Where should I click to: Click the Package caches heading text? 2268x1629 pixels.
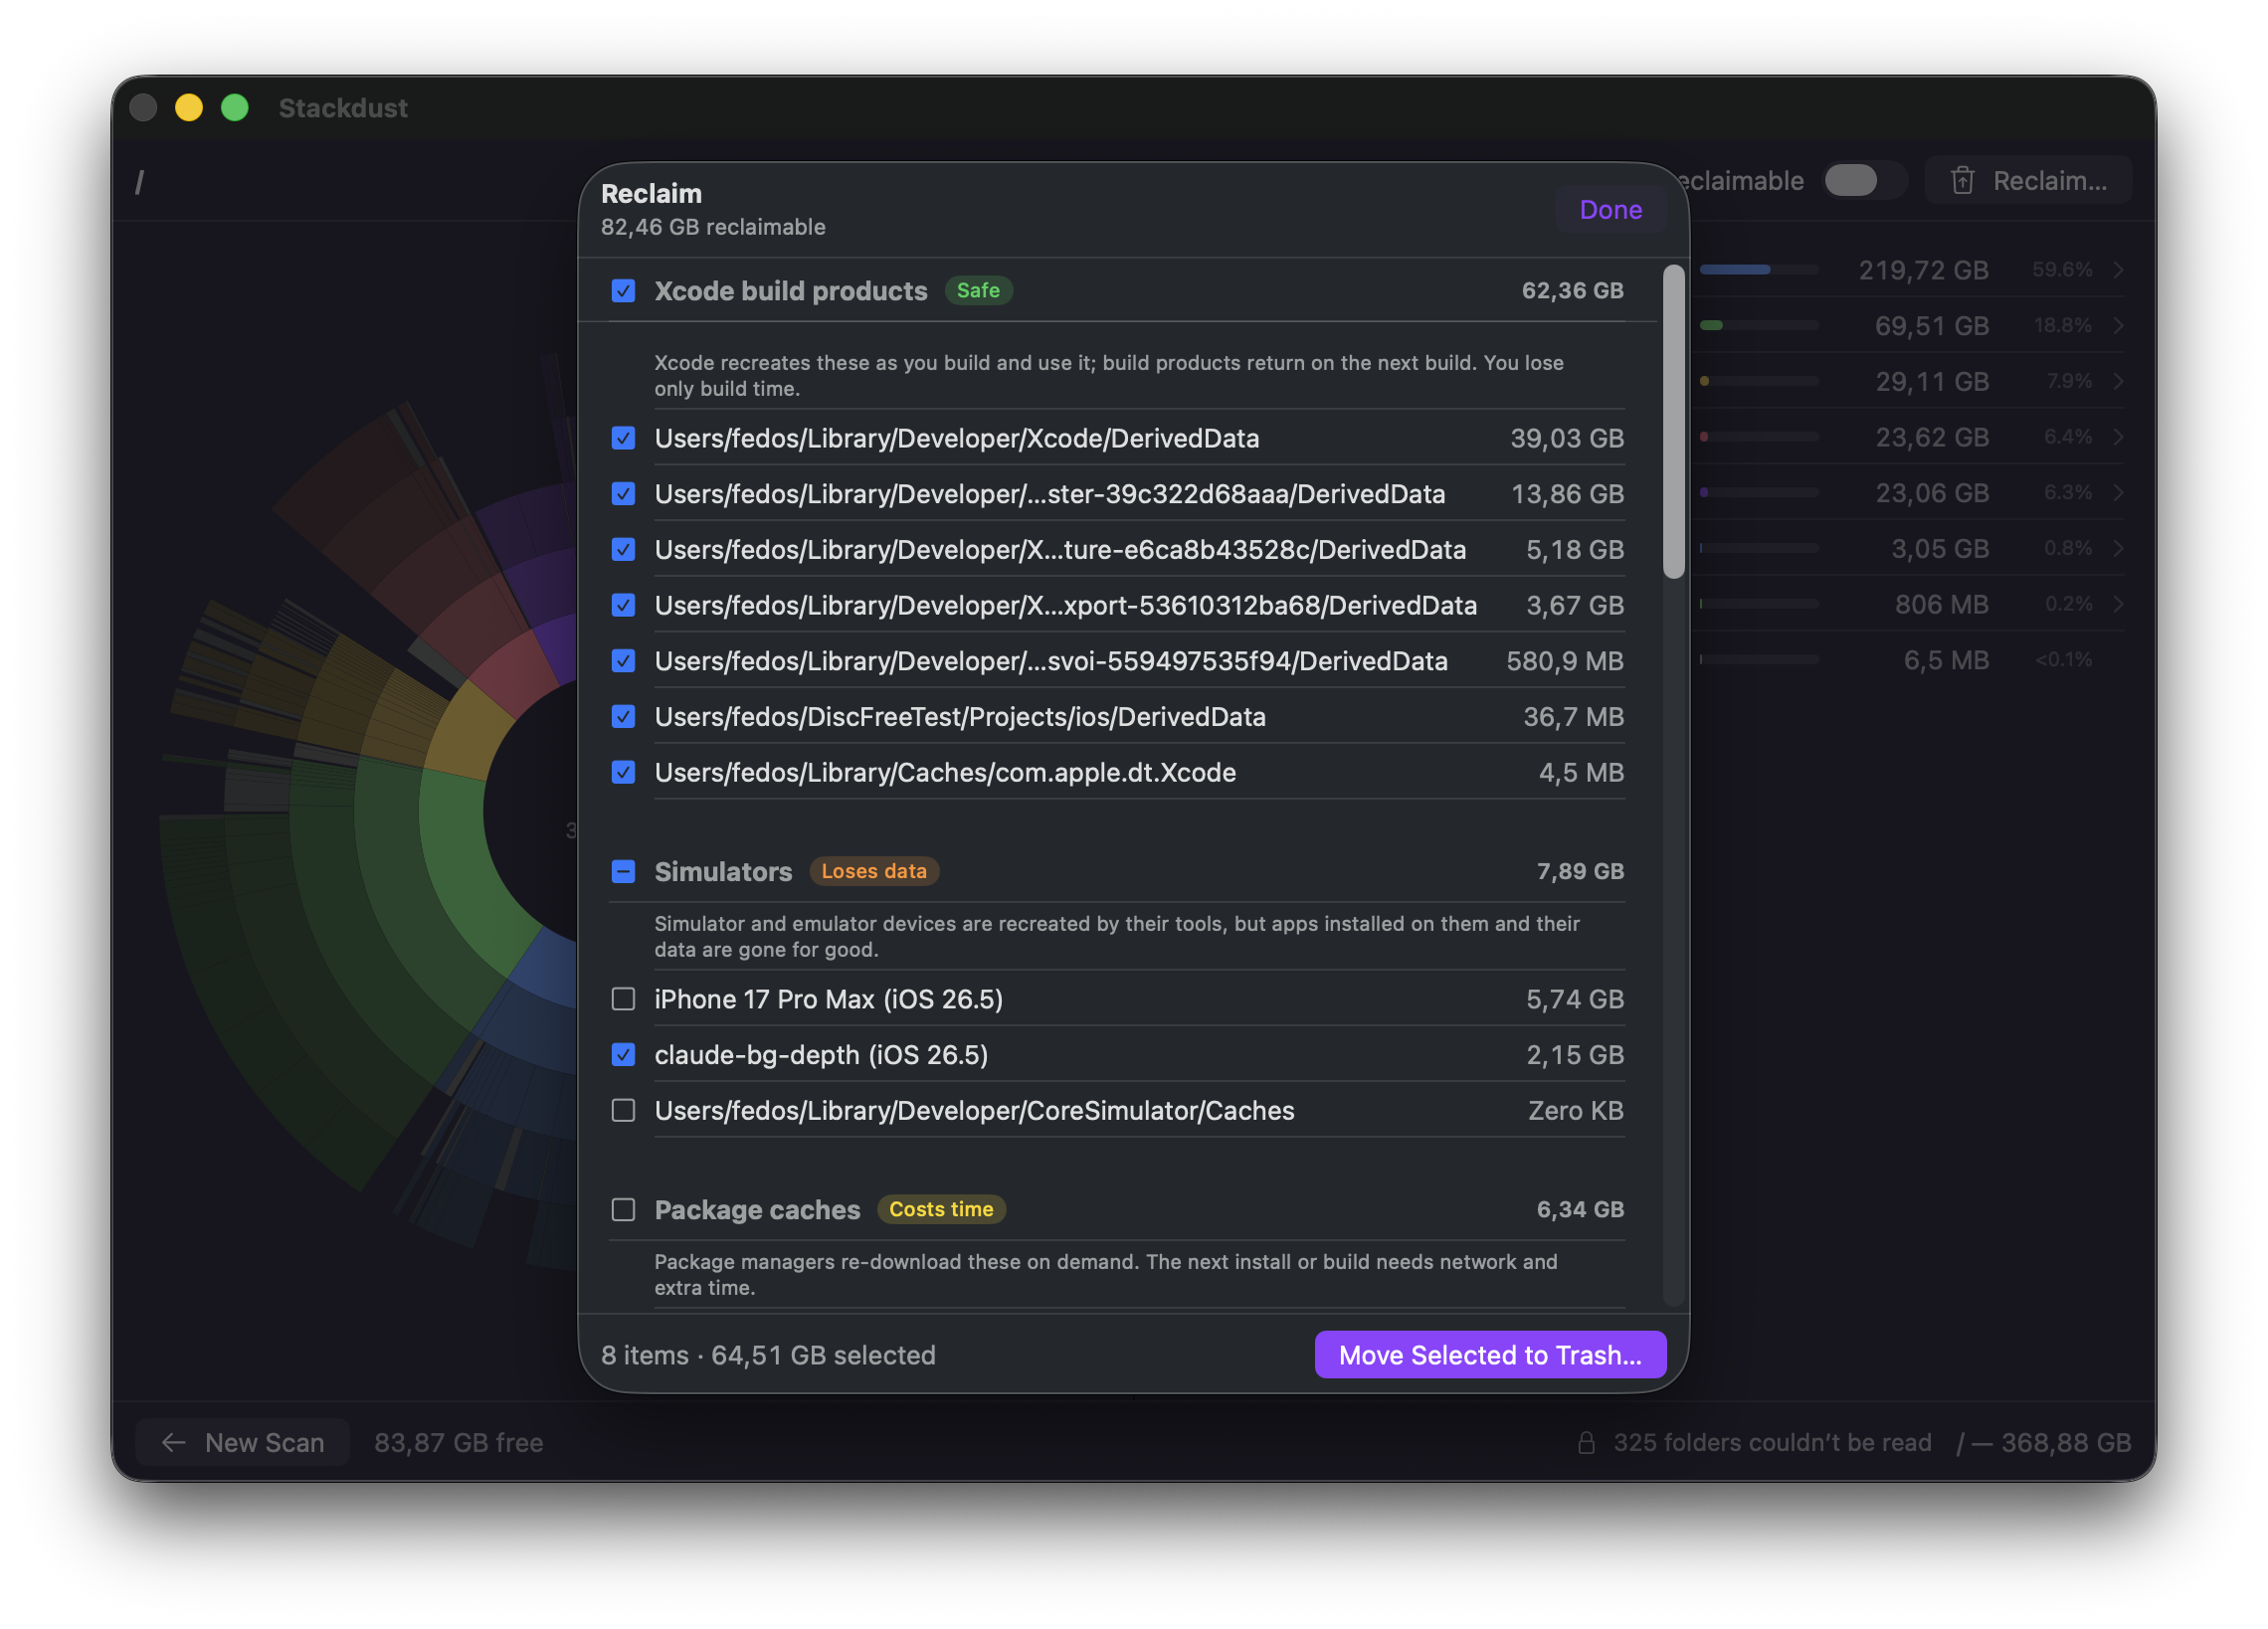757,1210
